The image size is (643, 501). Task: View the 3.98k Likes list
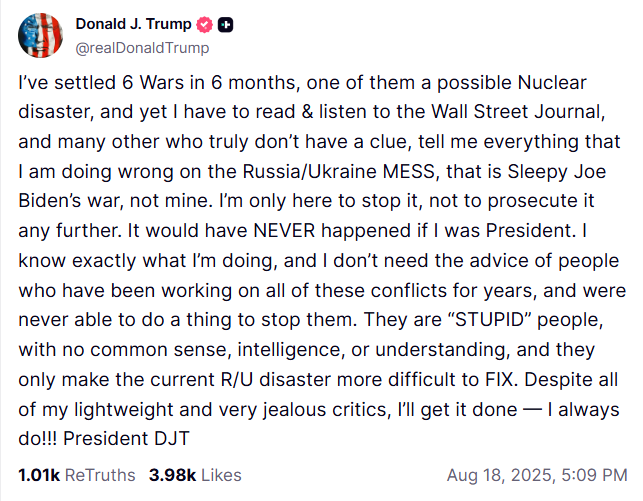pyautogui.click(x=195, y=476)
